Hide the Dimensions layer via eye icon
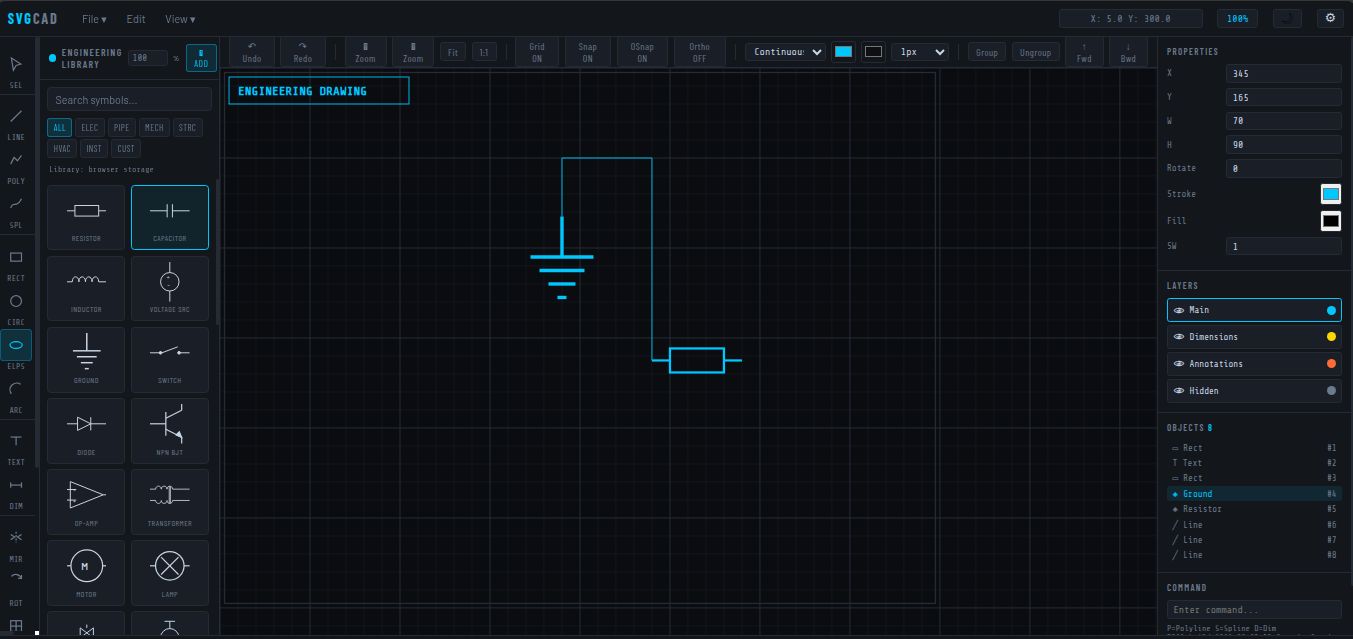 [x=1179, y=337]
